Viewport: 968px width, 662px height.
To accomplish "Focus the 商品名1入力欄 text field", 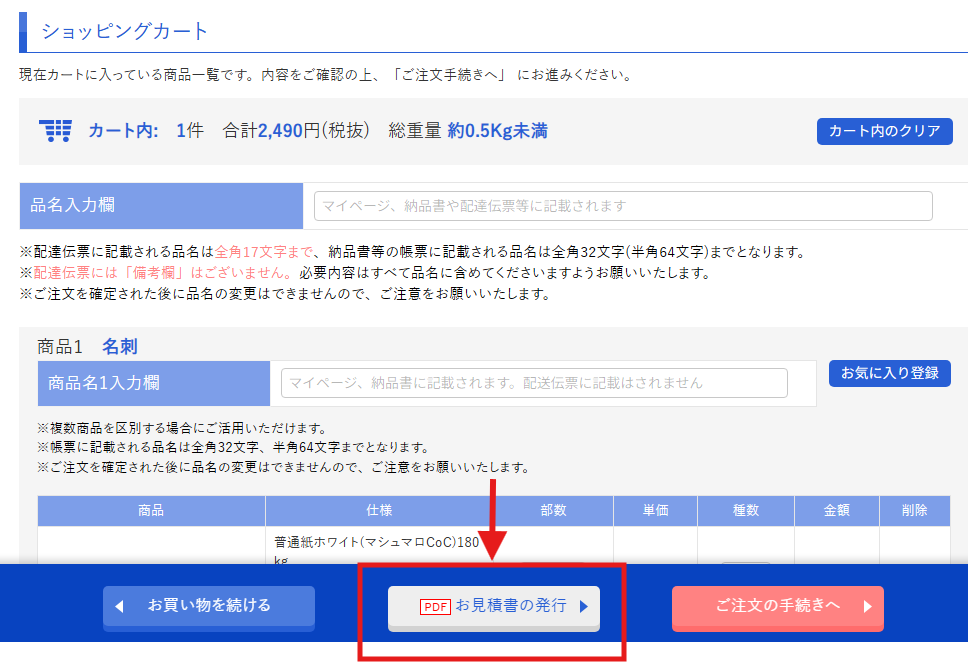I will [x=534, y=383].
